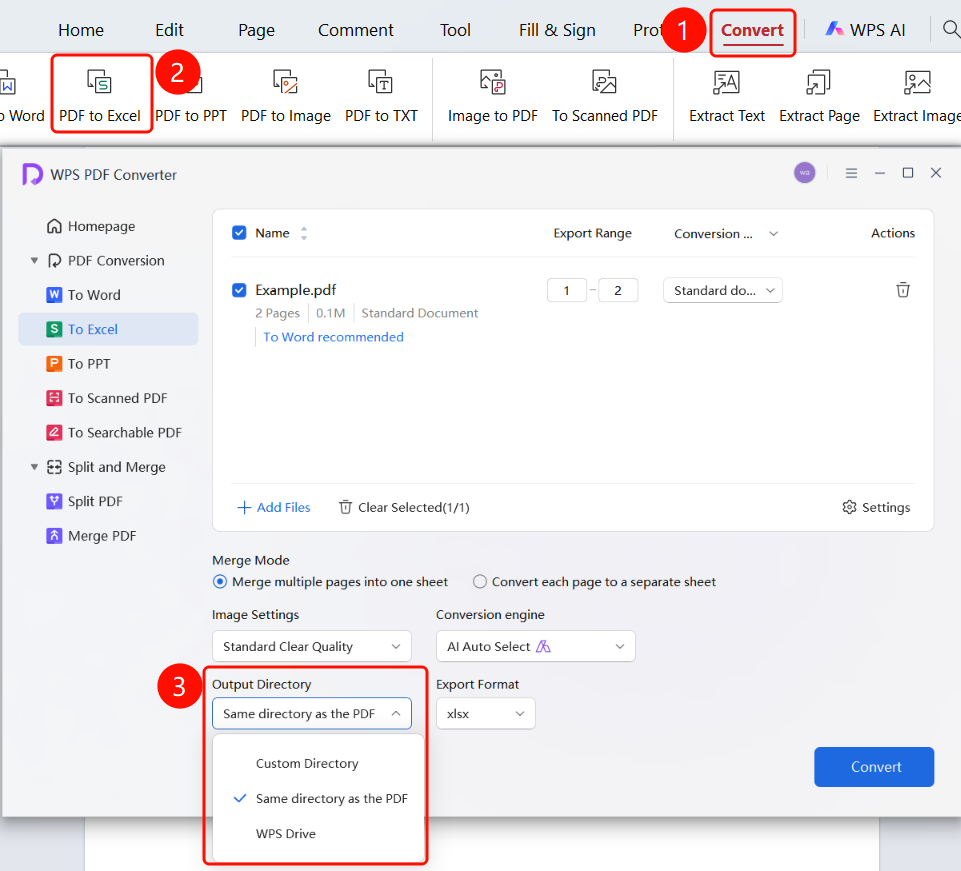The image size is (961, 871).
Task: Open the converter hamburger menu
Action: tap(851, 173)
